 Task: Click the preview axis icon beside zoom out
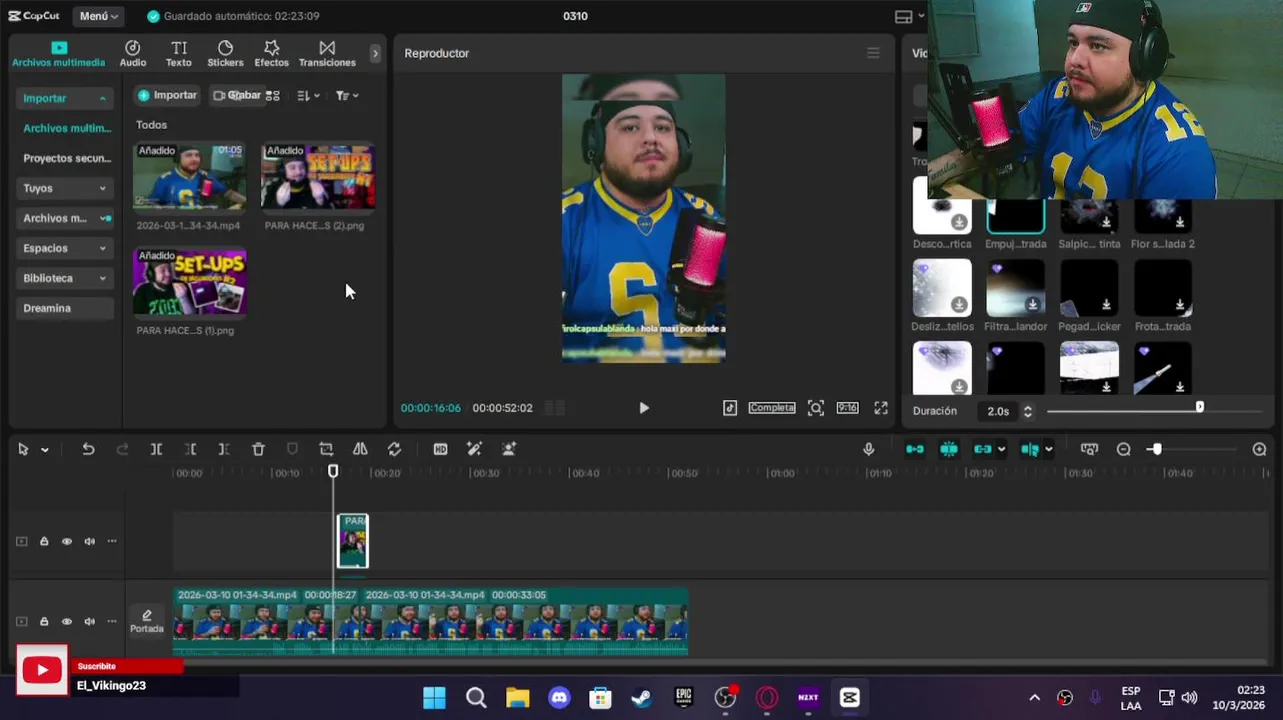1089,449
